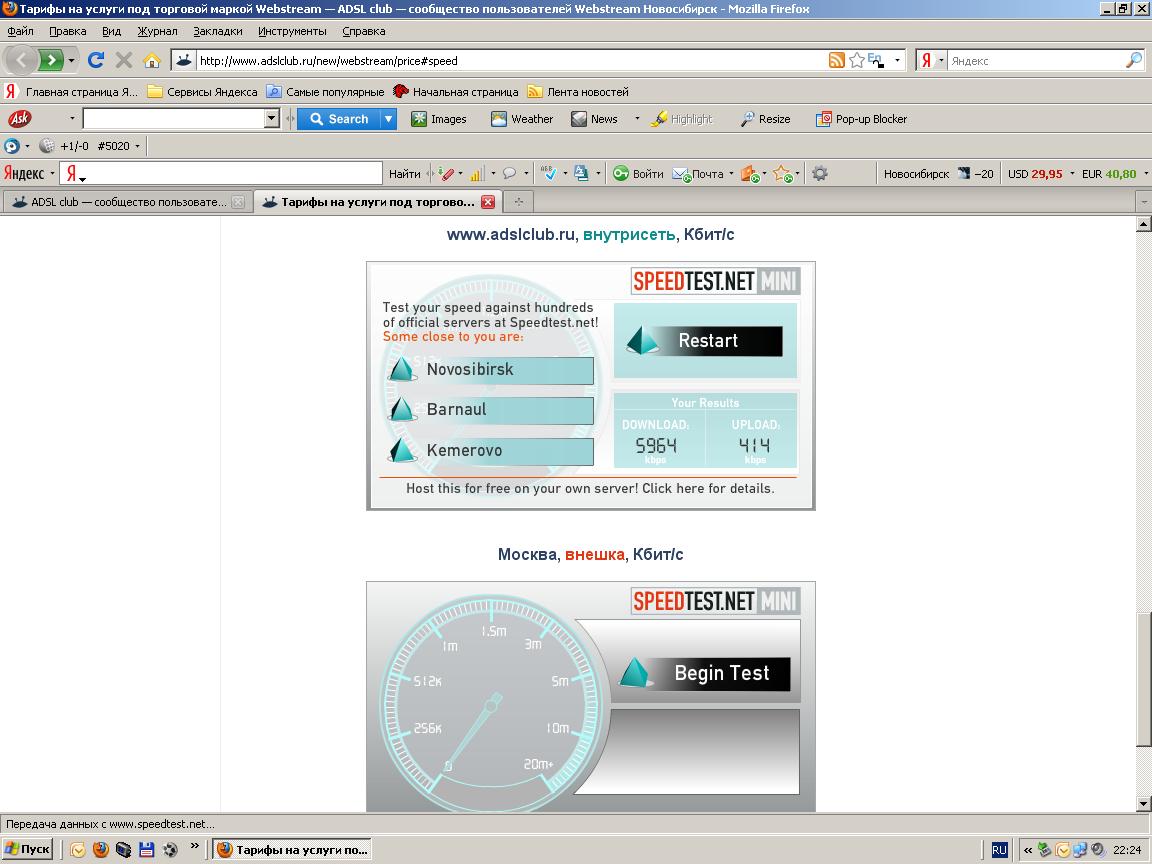The height and width of the screenshot is (864, 1152).
Task: Select the Novosibirsk speedtest server
Action: (x=491, y=370)
